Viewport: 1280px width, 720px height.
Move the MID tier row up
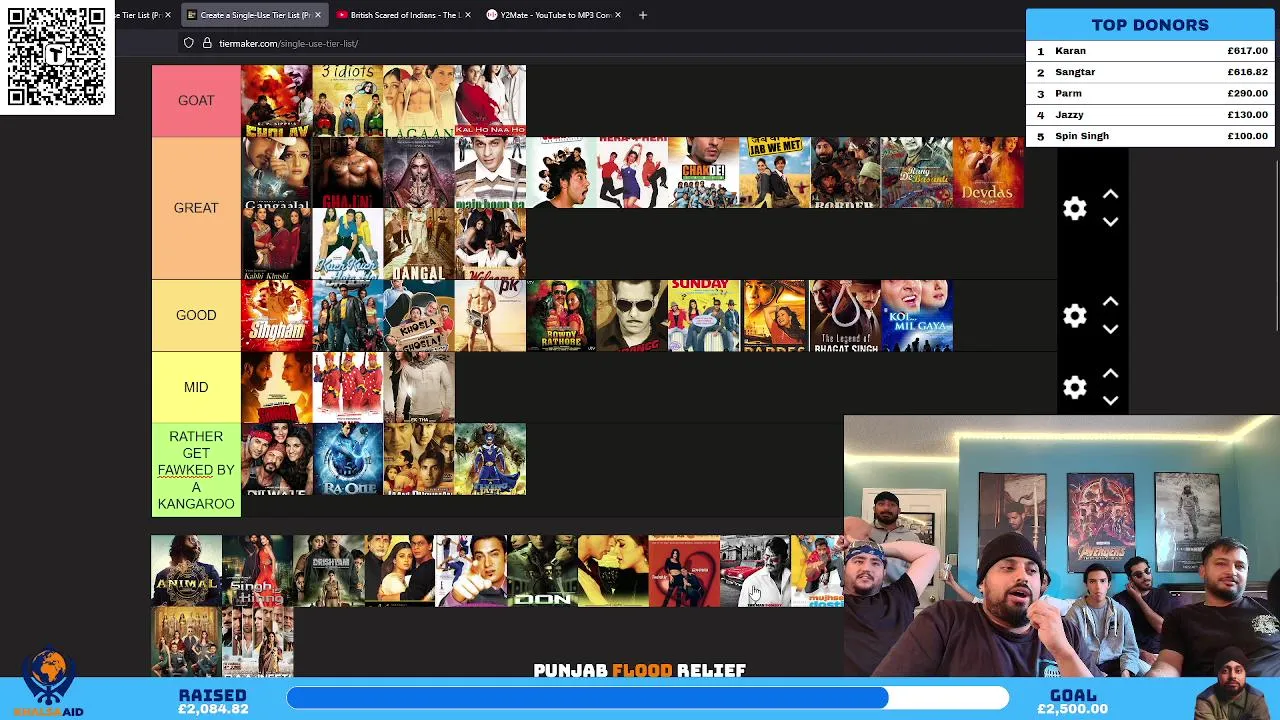click(1110, 374)
